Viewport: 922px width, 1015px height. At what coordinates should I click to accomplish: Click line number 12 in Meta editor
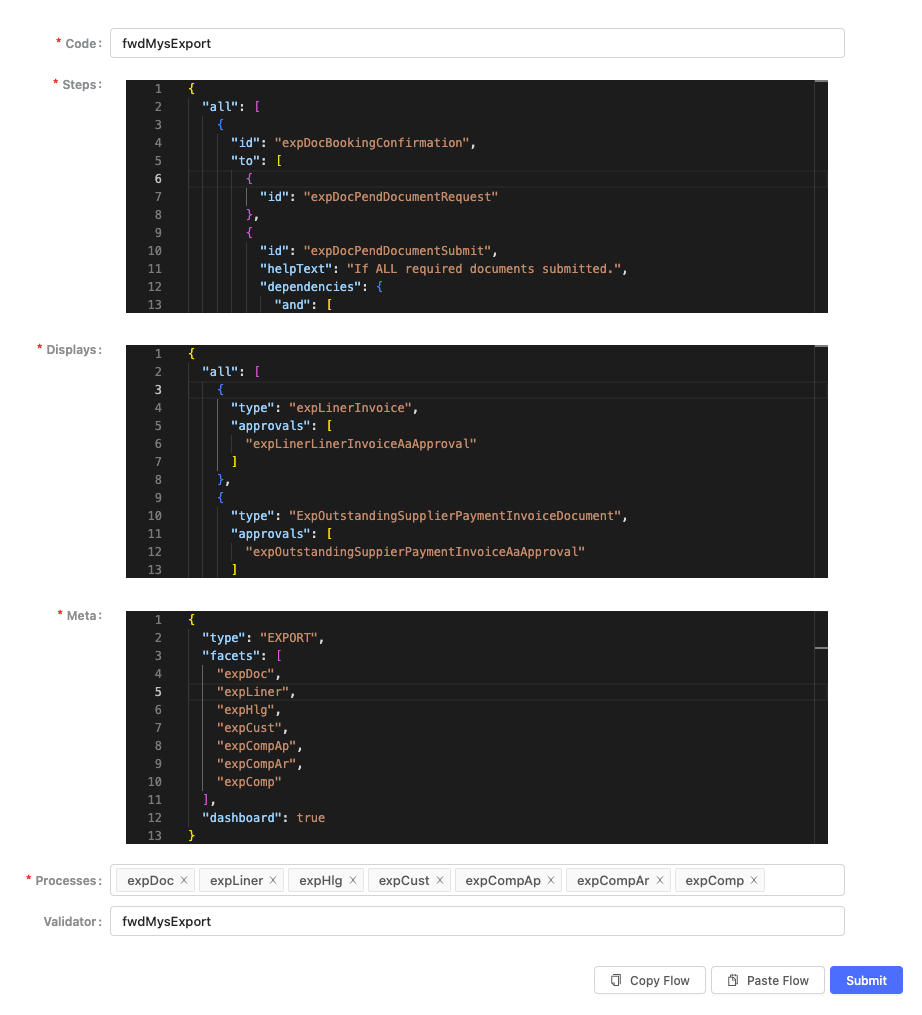point(155,818)
